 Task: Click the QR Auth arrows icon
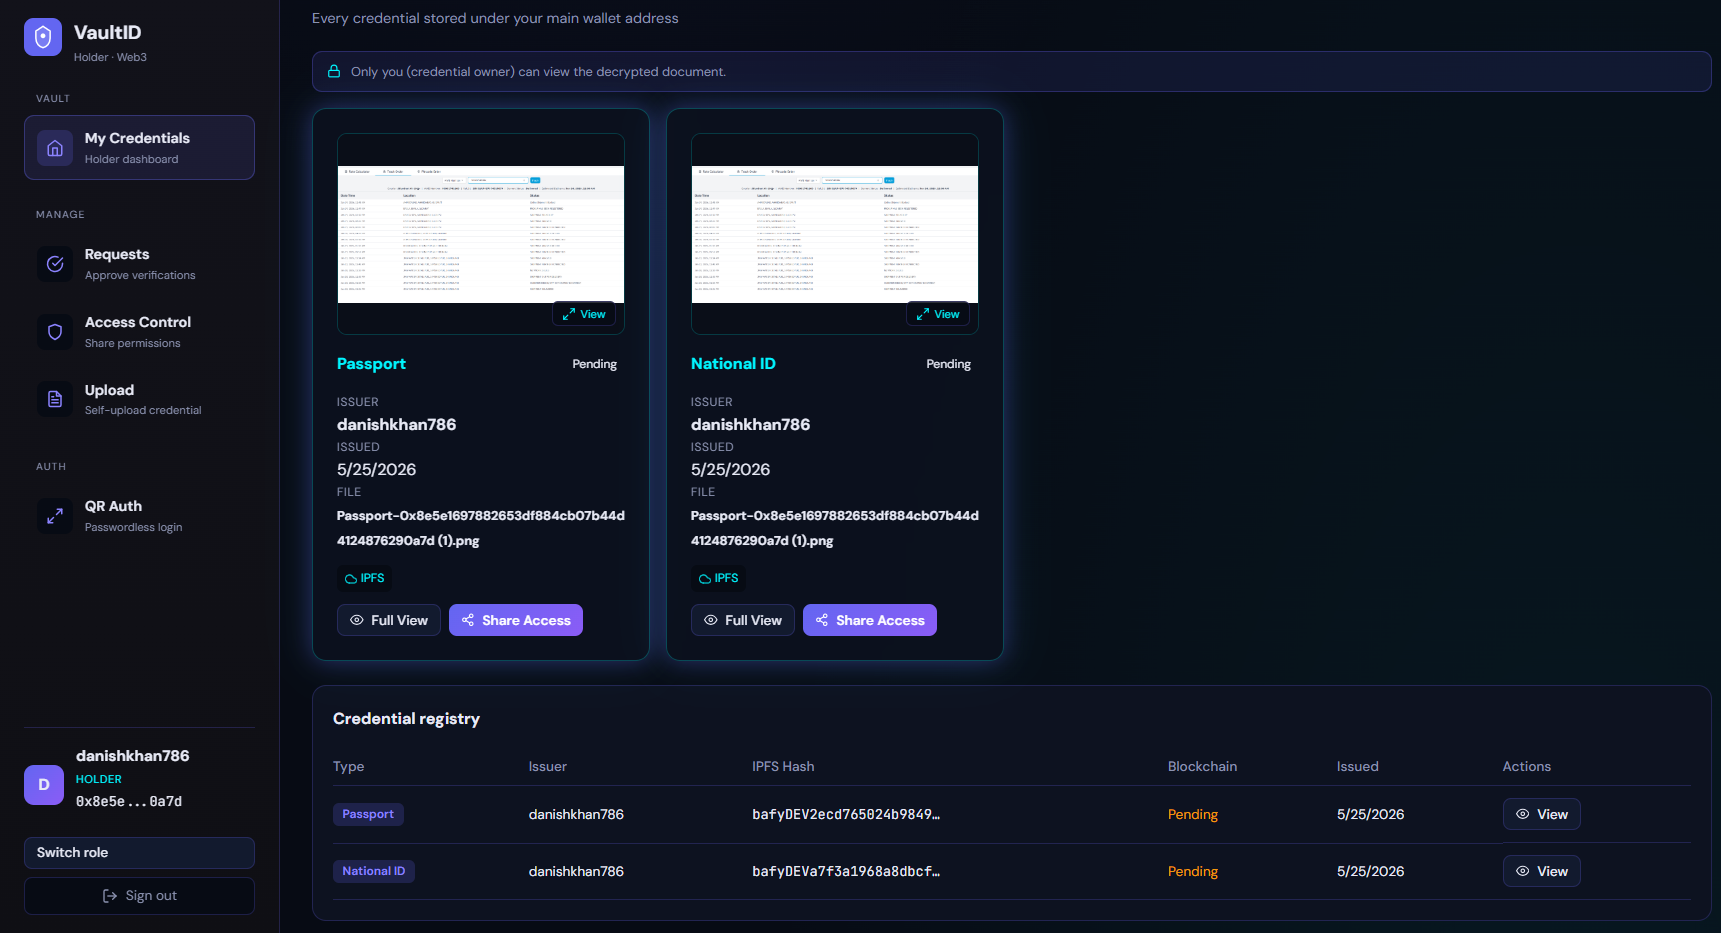55,516
